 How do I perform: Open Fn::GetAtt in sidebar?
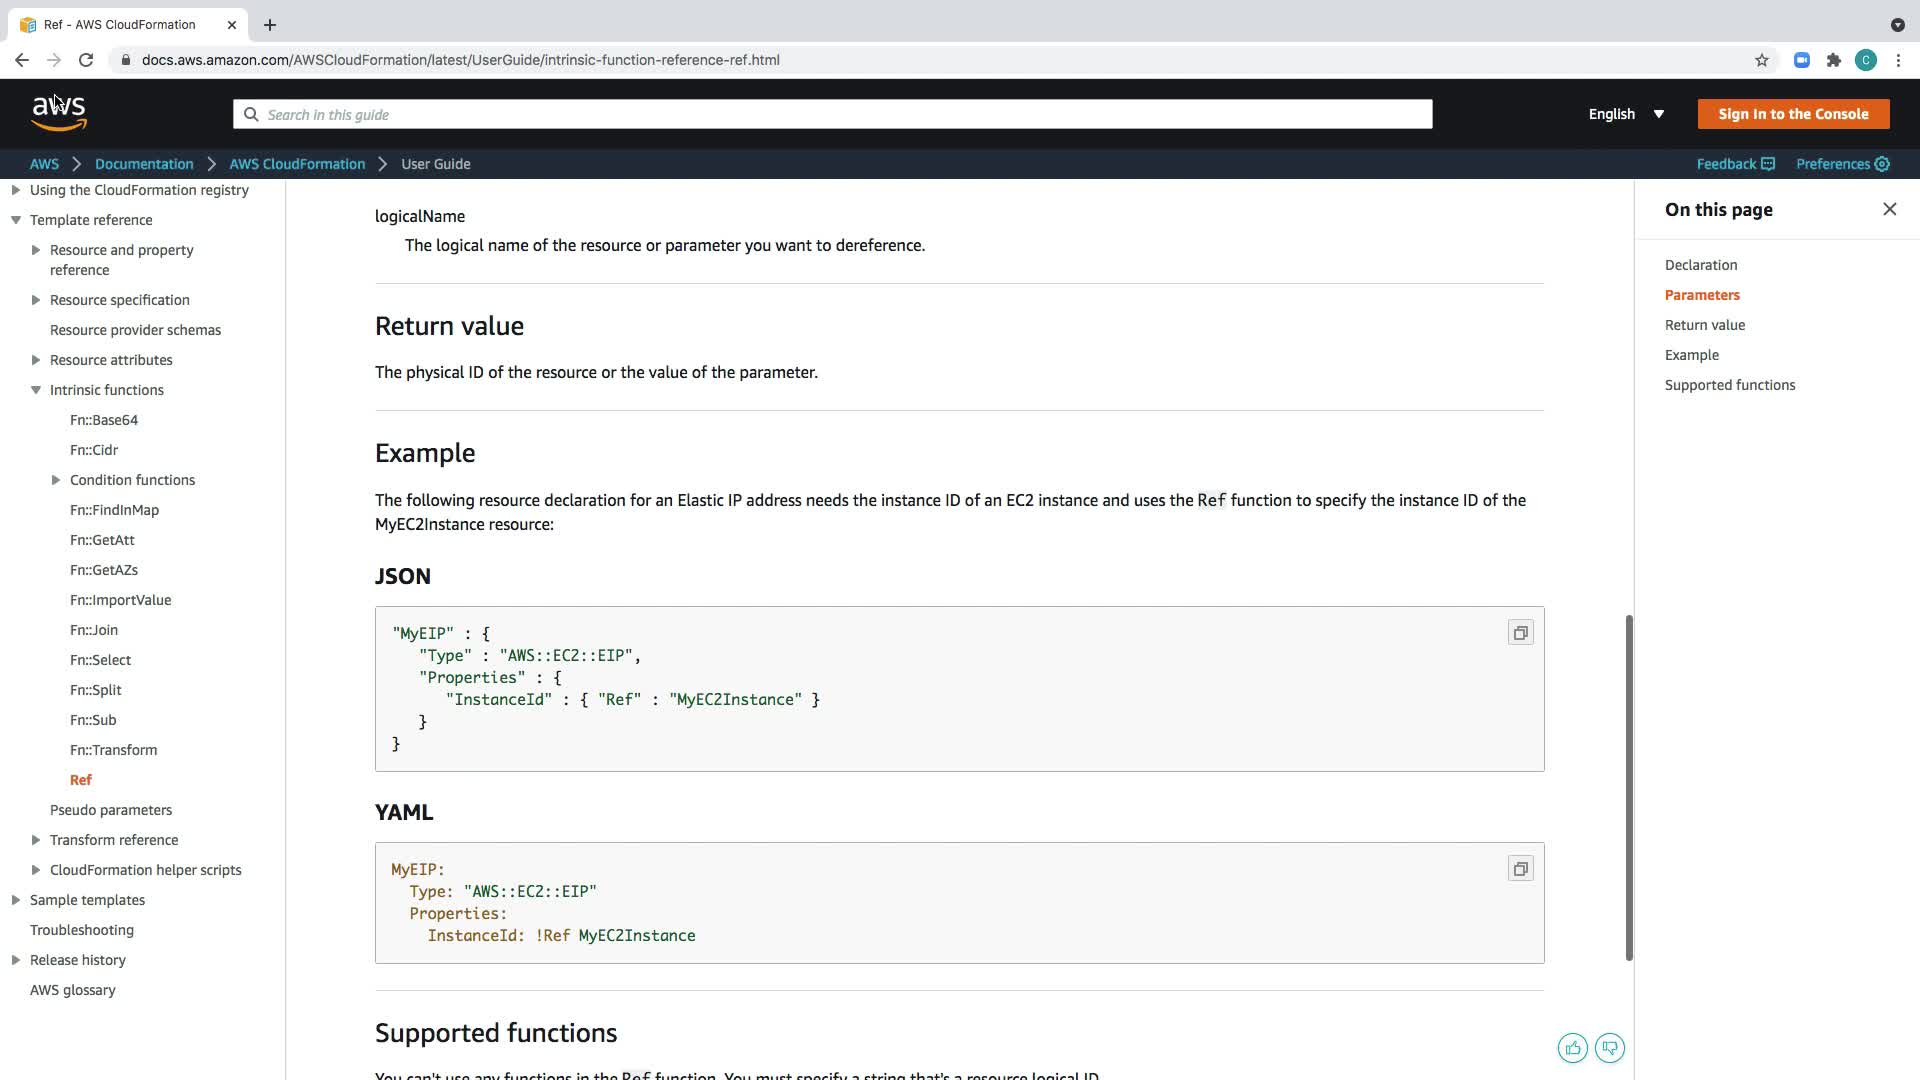click(x=102, y=540)
